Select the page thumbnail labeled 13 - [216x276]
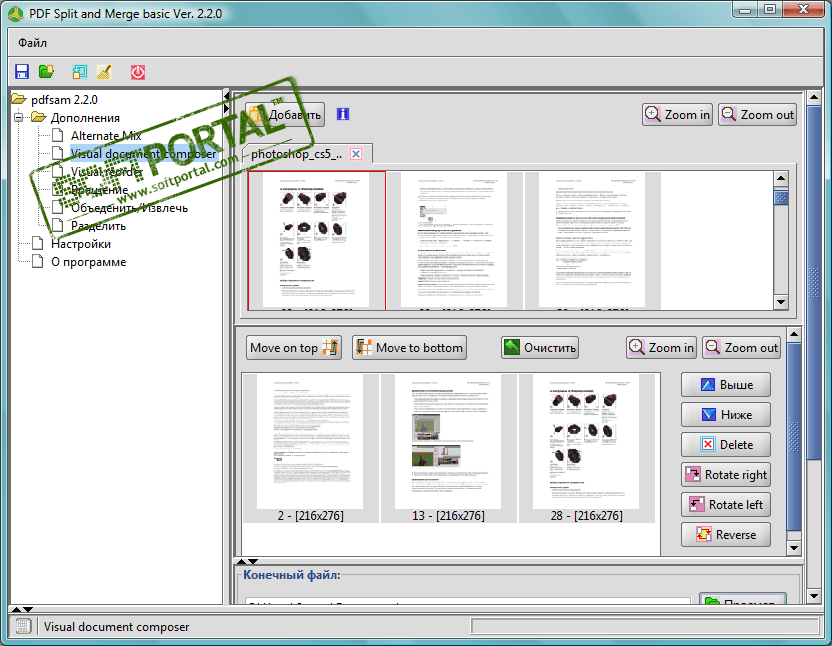 pyautogui.click(x=448, y=449)
